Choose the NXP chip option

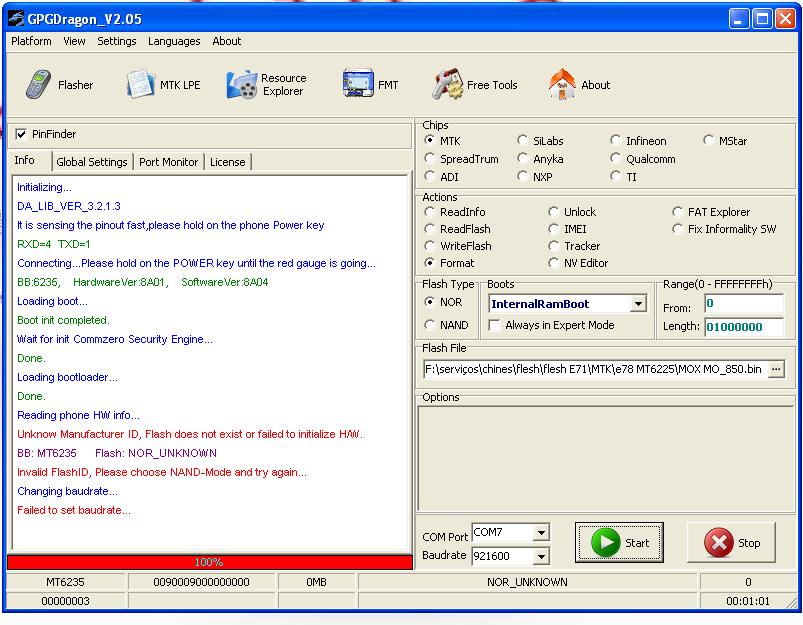[522, 177]
